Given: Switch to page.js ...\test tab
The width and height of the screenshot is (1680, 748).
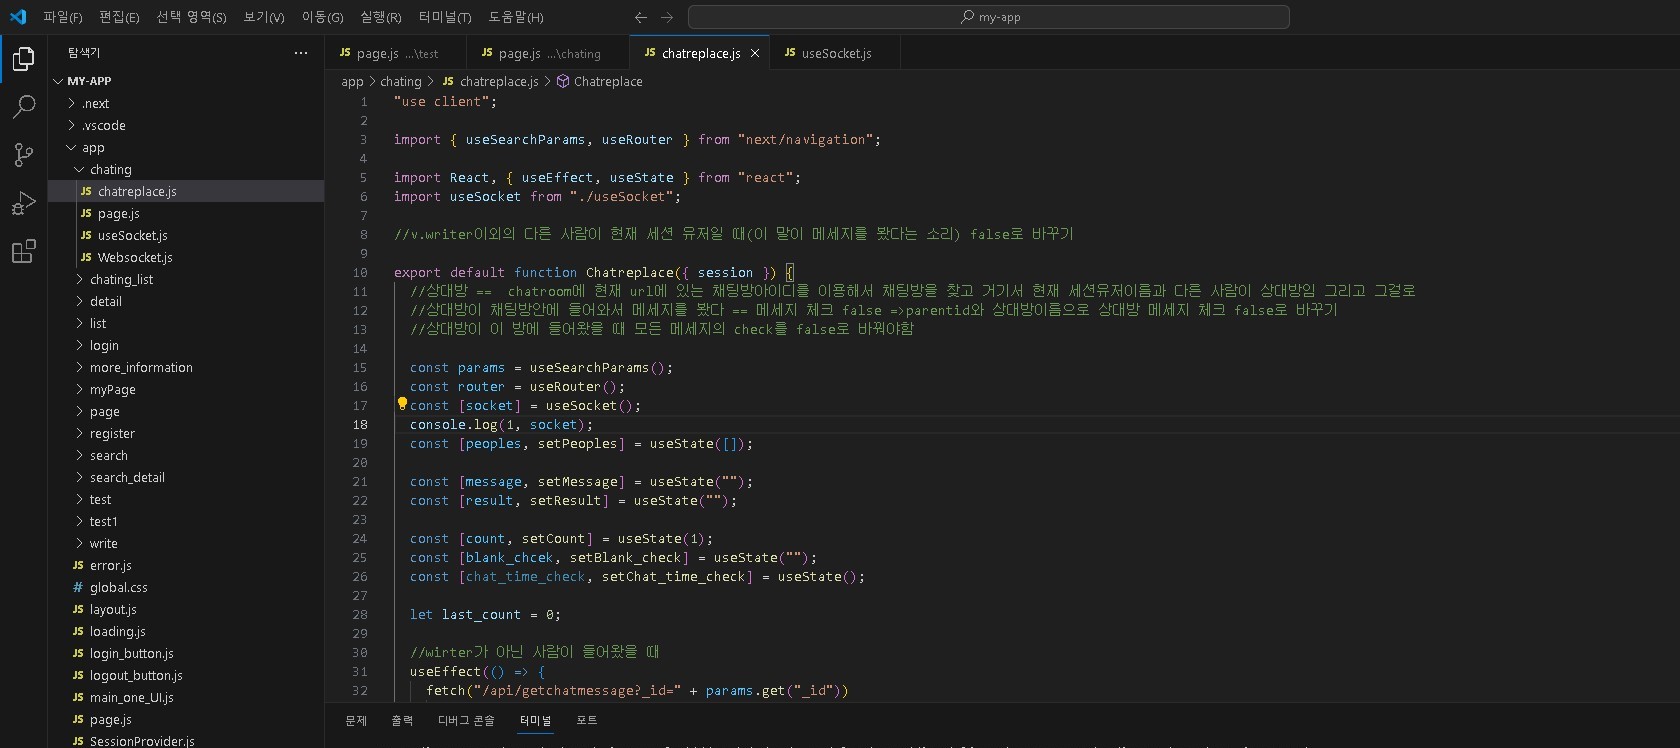Looking at the screenshot, I should pyautogui.click(x=396, y=53).
